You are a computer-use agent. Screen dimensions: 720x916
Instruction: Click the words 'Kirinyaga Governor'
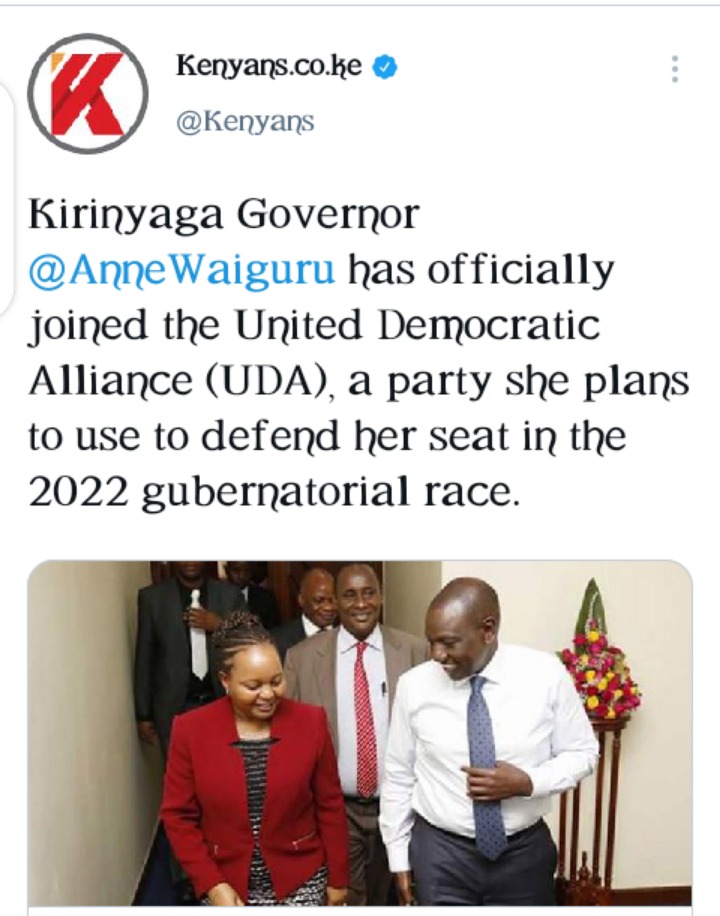coord(224,214)
